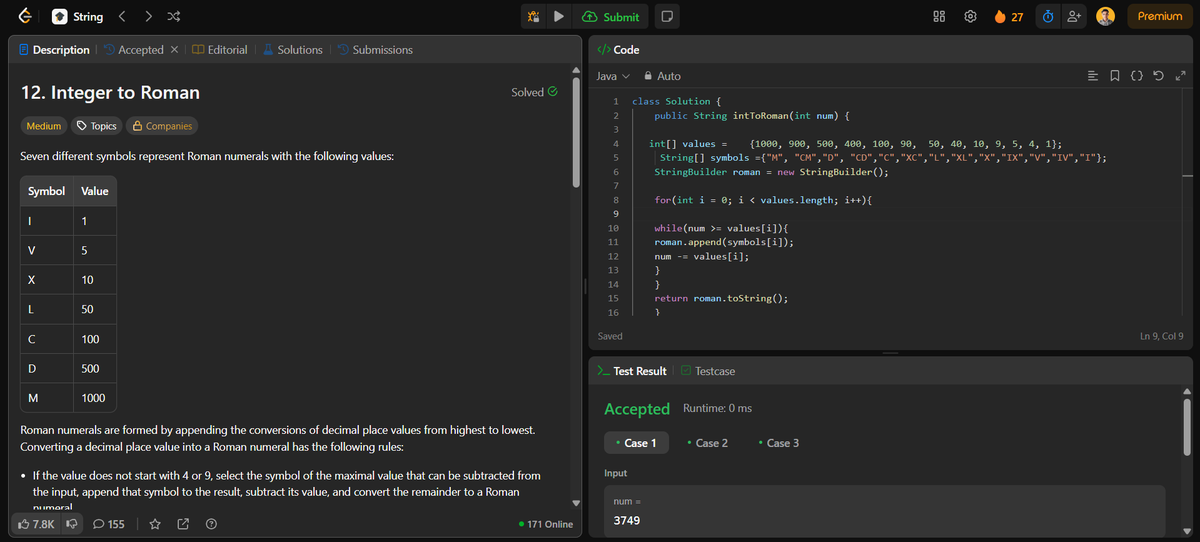Click the problem title Integer to Roman

[110, 93]
